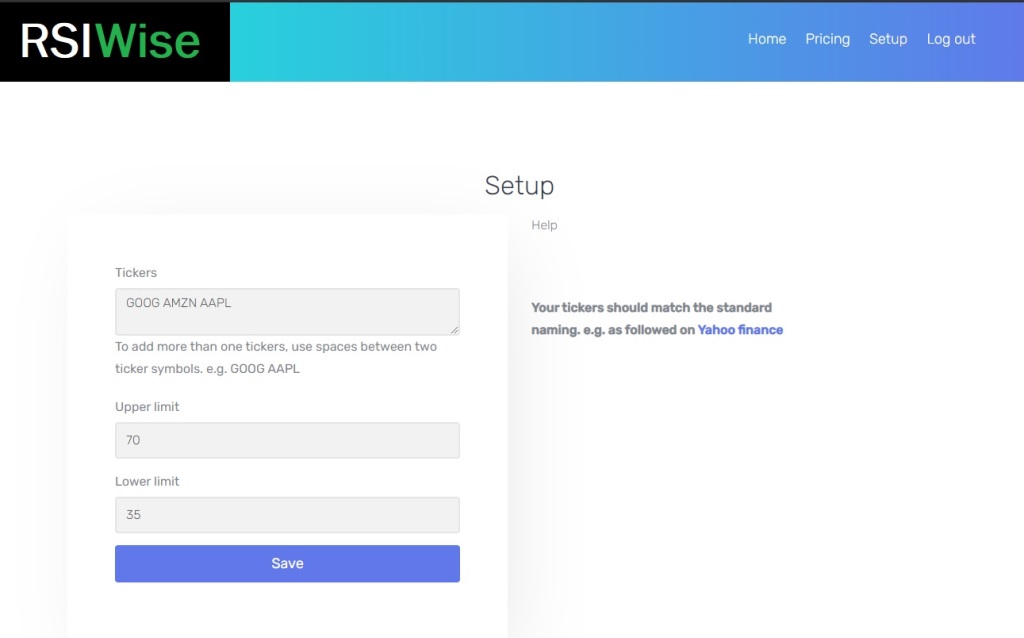Click the Setup page heading
Screen dimensions: 1024x638
coord(519,185)
